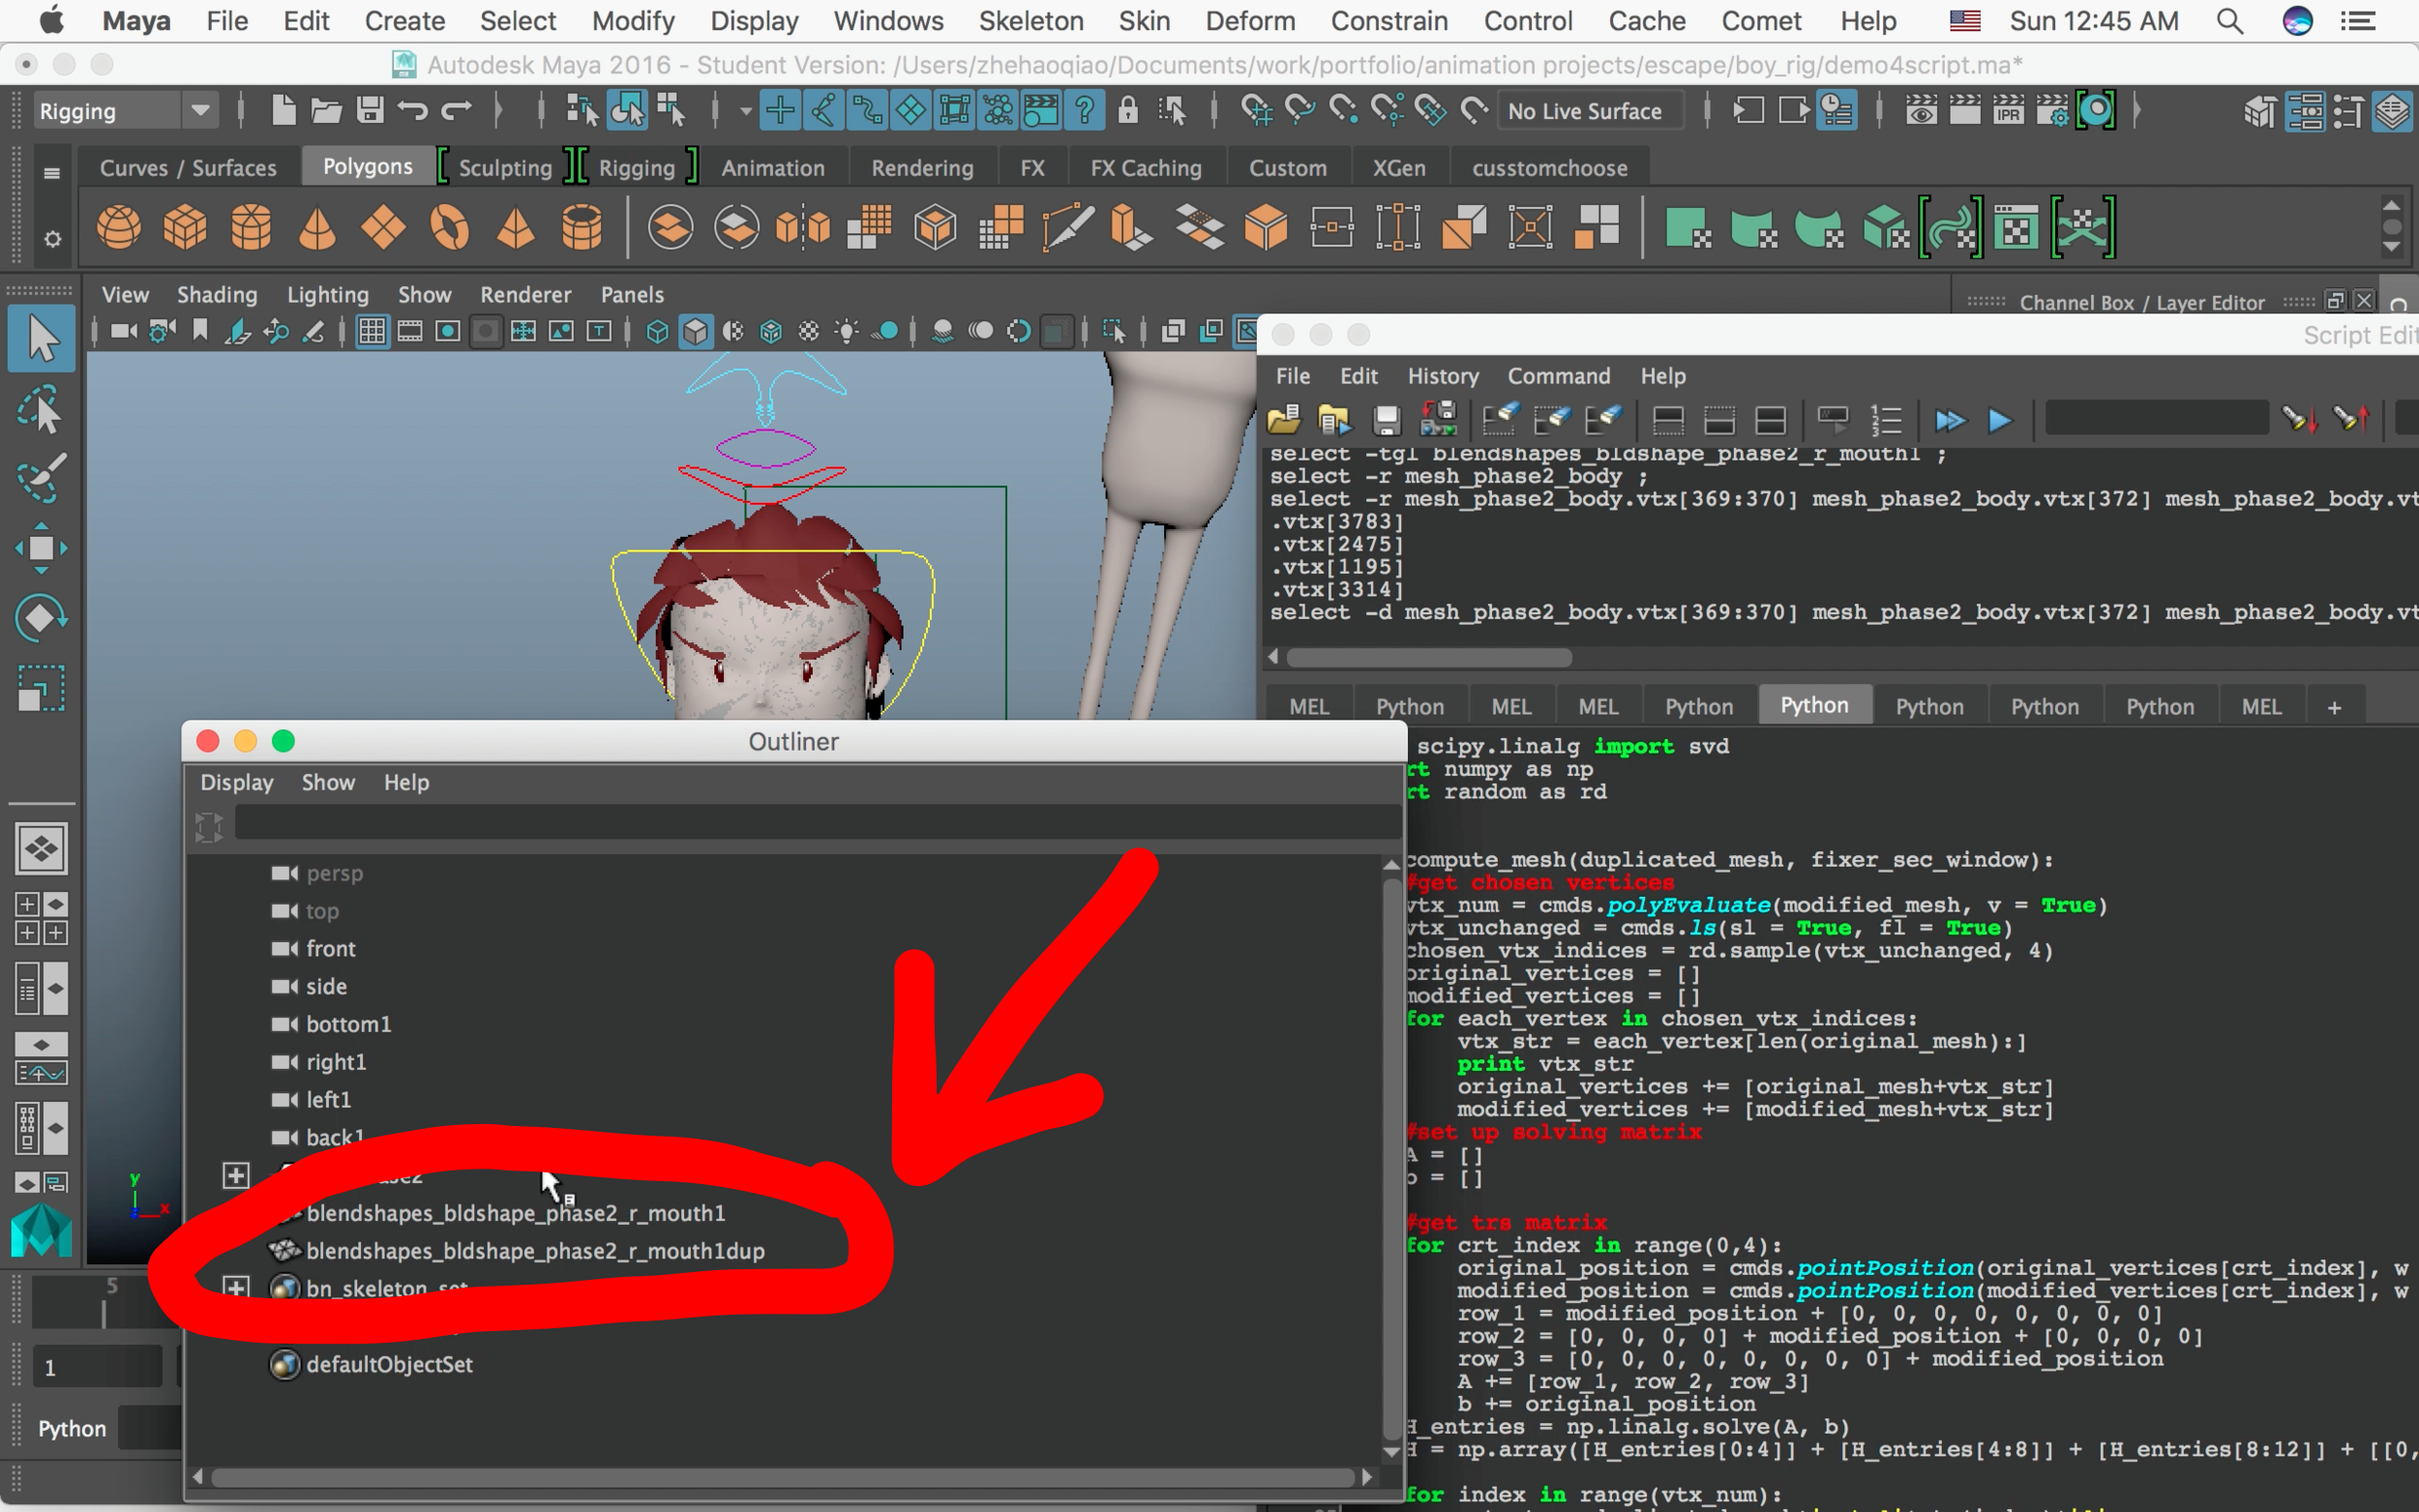The image size is (2419, 1512).
Task: Create a polygon sphere from shelf
Action: 118,227
